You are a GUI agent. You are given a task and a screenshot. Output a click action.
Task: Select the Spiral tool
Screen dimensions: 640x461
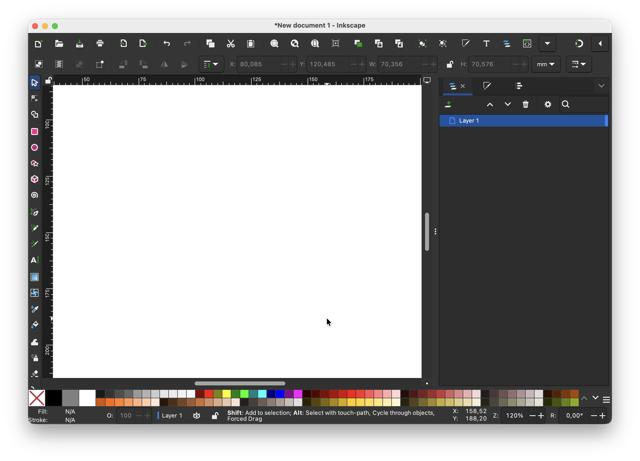click(x=35, y=195)
